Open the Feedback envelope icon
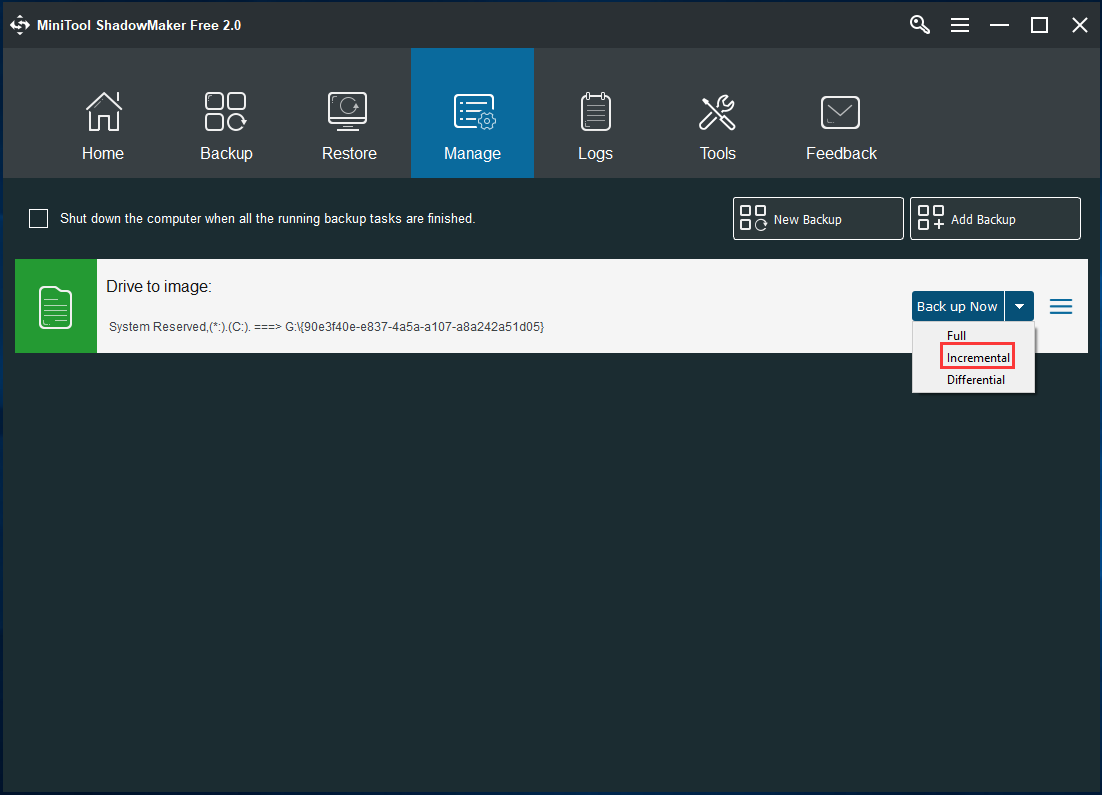1102x795 pixels. 841,112
